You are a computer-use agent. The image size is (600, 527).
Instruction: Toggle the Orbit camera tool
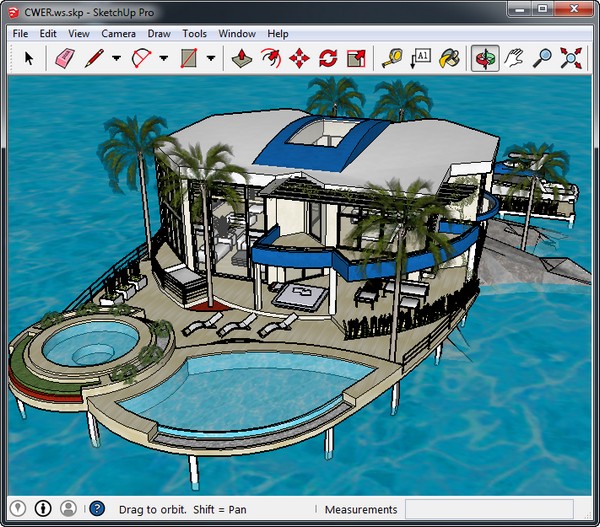(485, 58)
